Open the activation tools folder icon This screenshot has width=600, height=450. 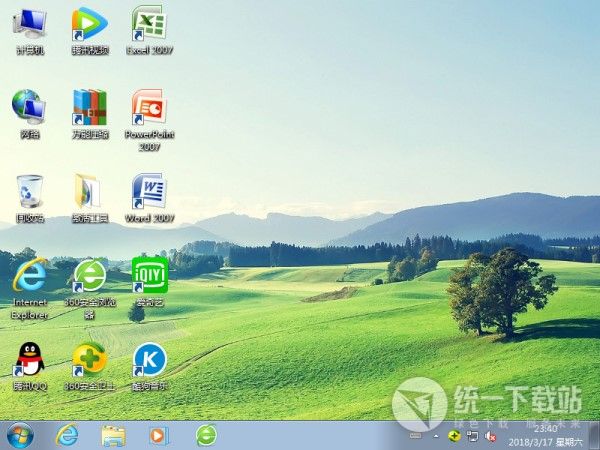90,198
